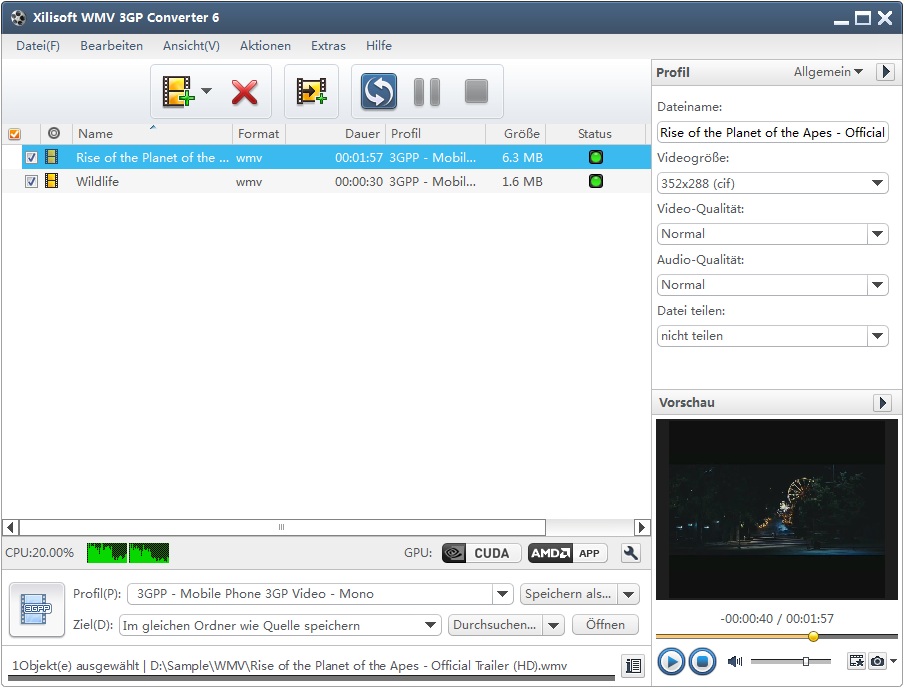Expand the Vorschau panel arrow button
The width and height of the screenshot is (905, 688).
pyautogui.click(x=882, y=403)
